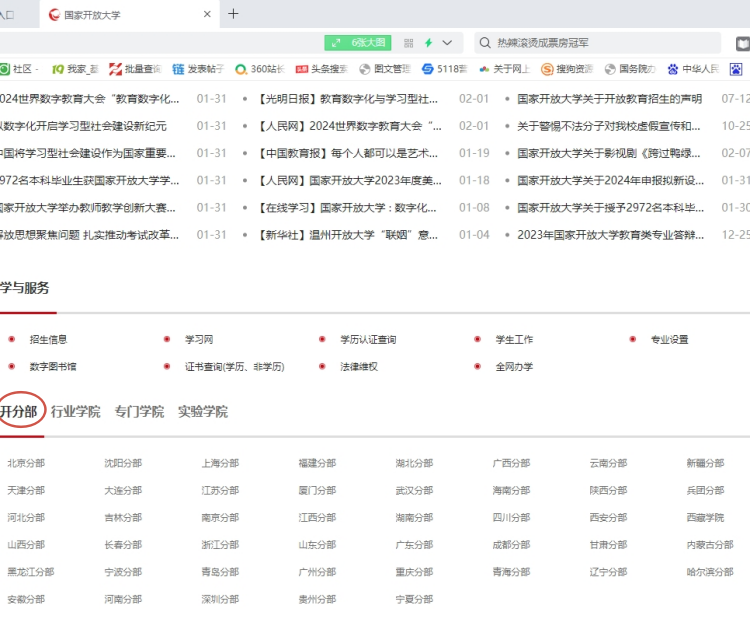Screen dimensions: 750x619
Task: Open the 360站长 bookmark
Action: point(260,69)
